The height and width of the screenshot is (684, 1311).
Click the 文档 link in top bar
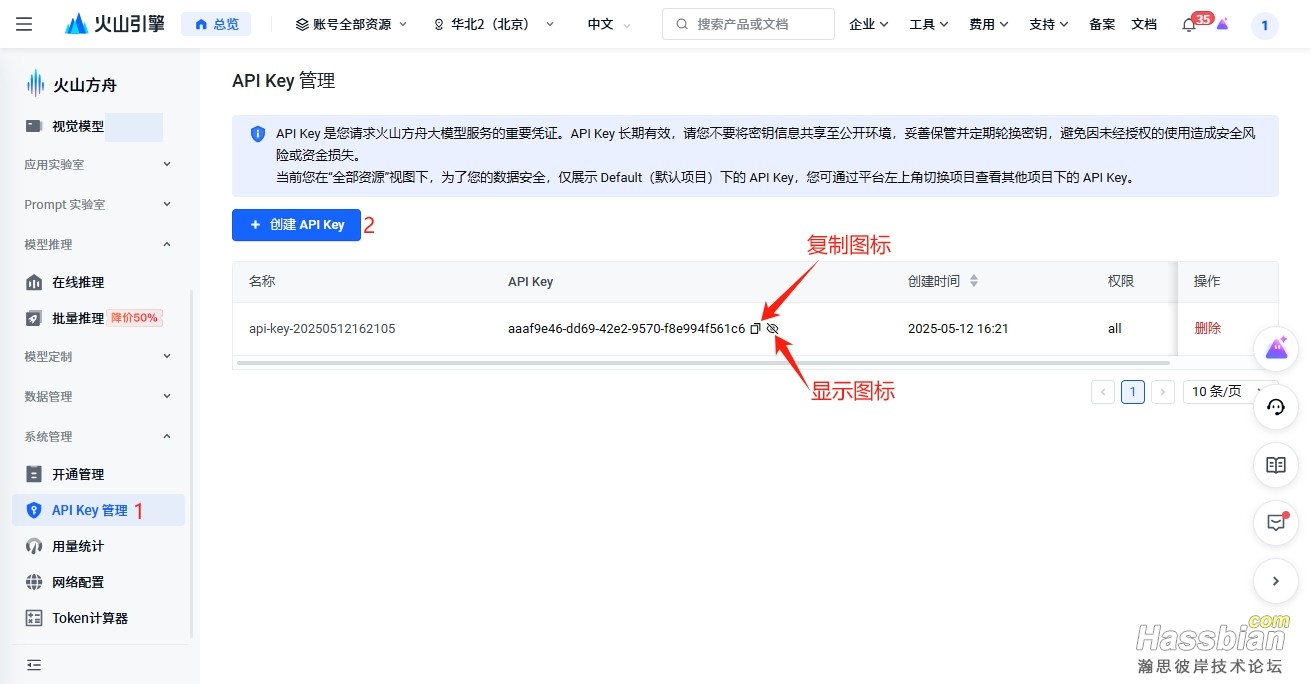(x=1144, y=24)
